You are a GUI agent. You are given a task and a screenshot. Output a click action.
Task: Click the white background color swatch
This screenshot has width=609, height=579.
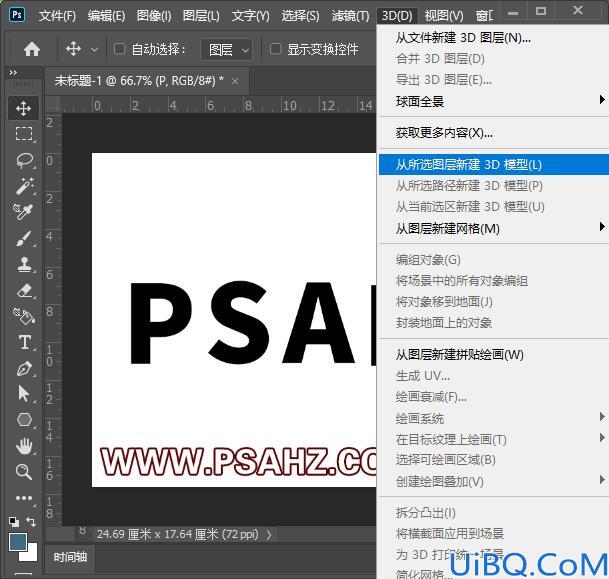tap(31, 555)
